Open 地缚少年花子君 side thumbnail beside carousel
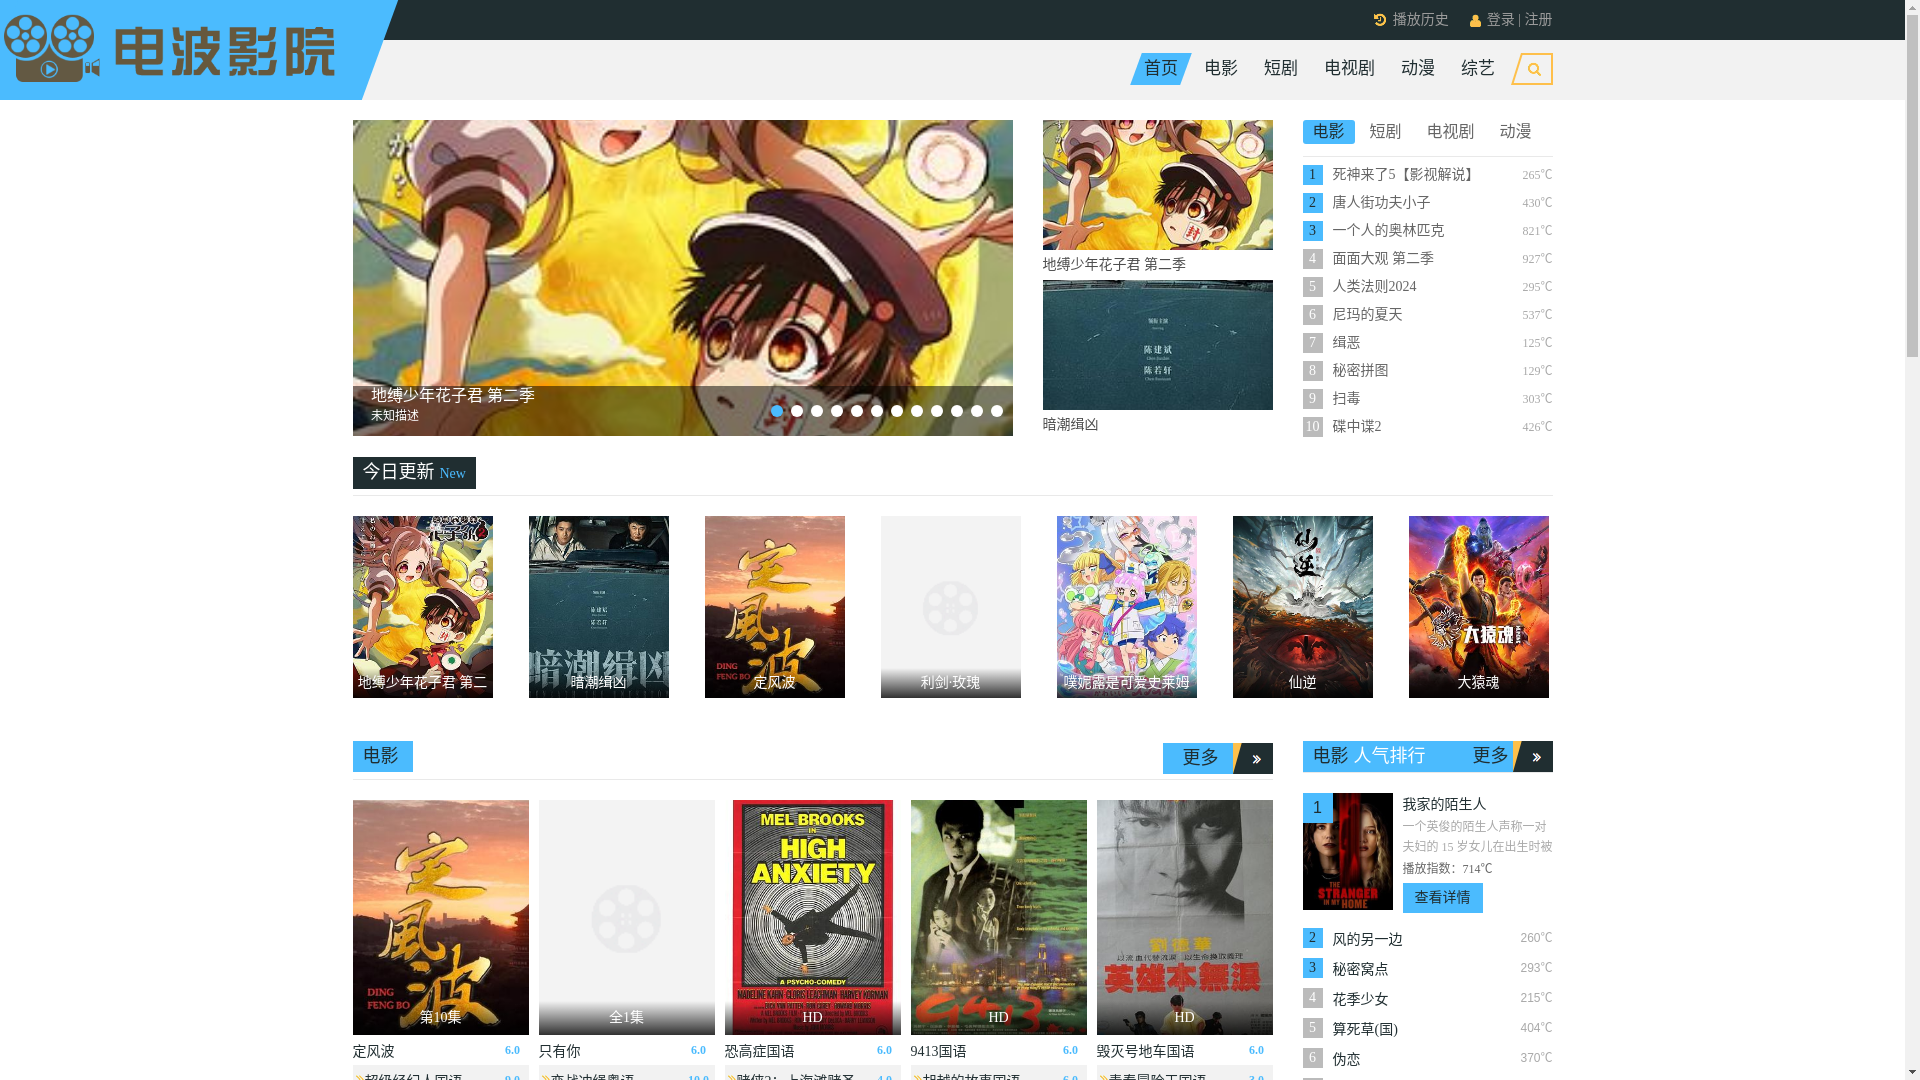The image size is (1920, 1080). (x=1158, y=185)
